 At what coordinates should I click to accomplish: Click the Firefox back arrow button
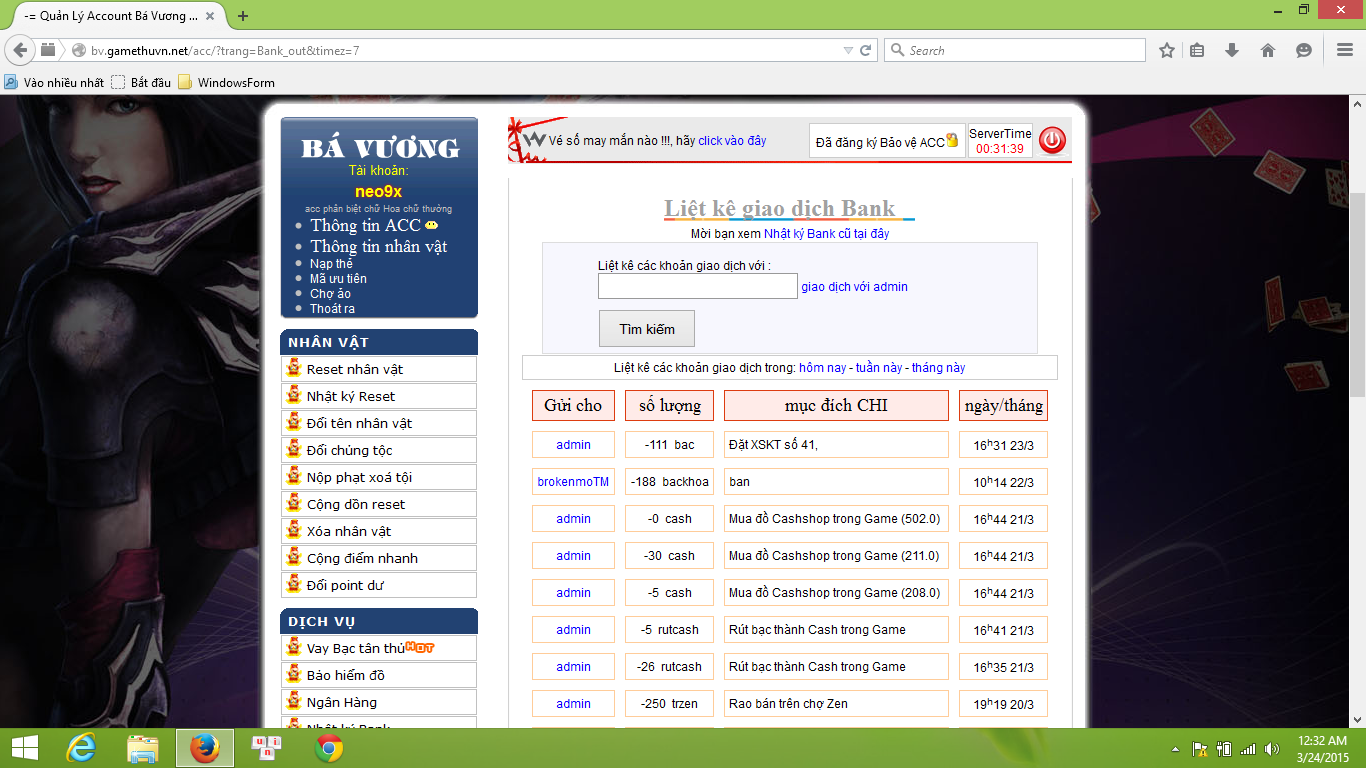(x=21, y=50)
